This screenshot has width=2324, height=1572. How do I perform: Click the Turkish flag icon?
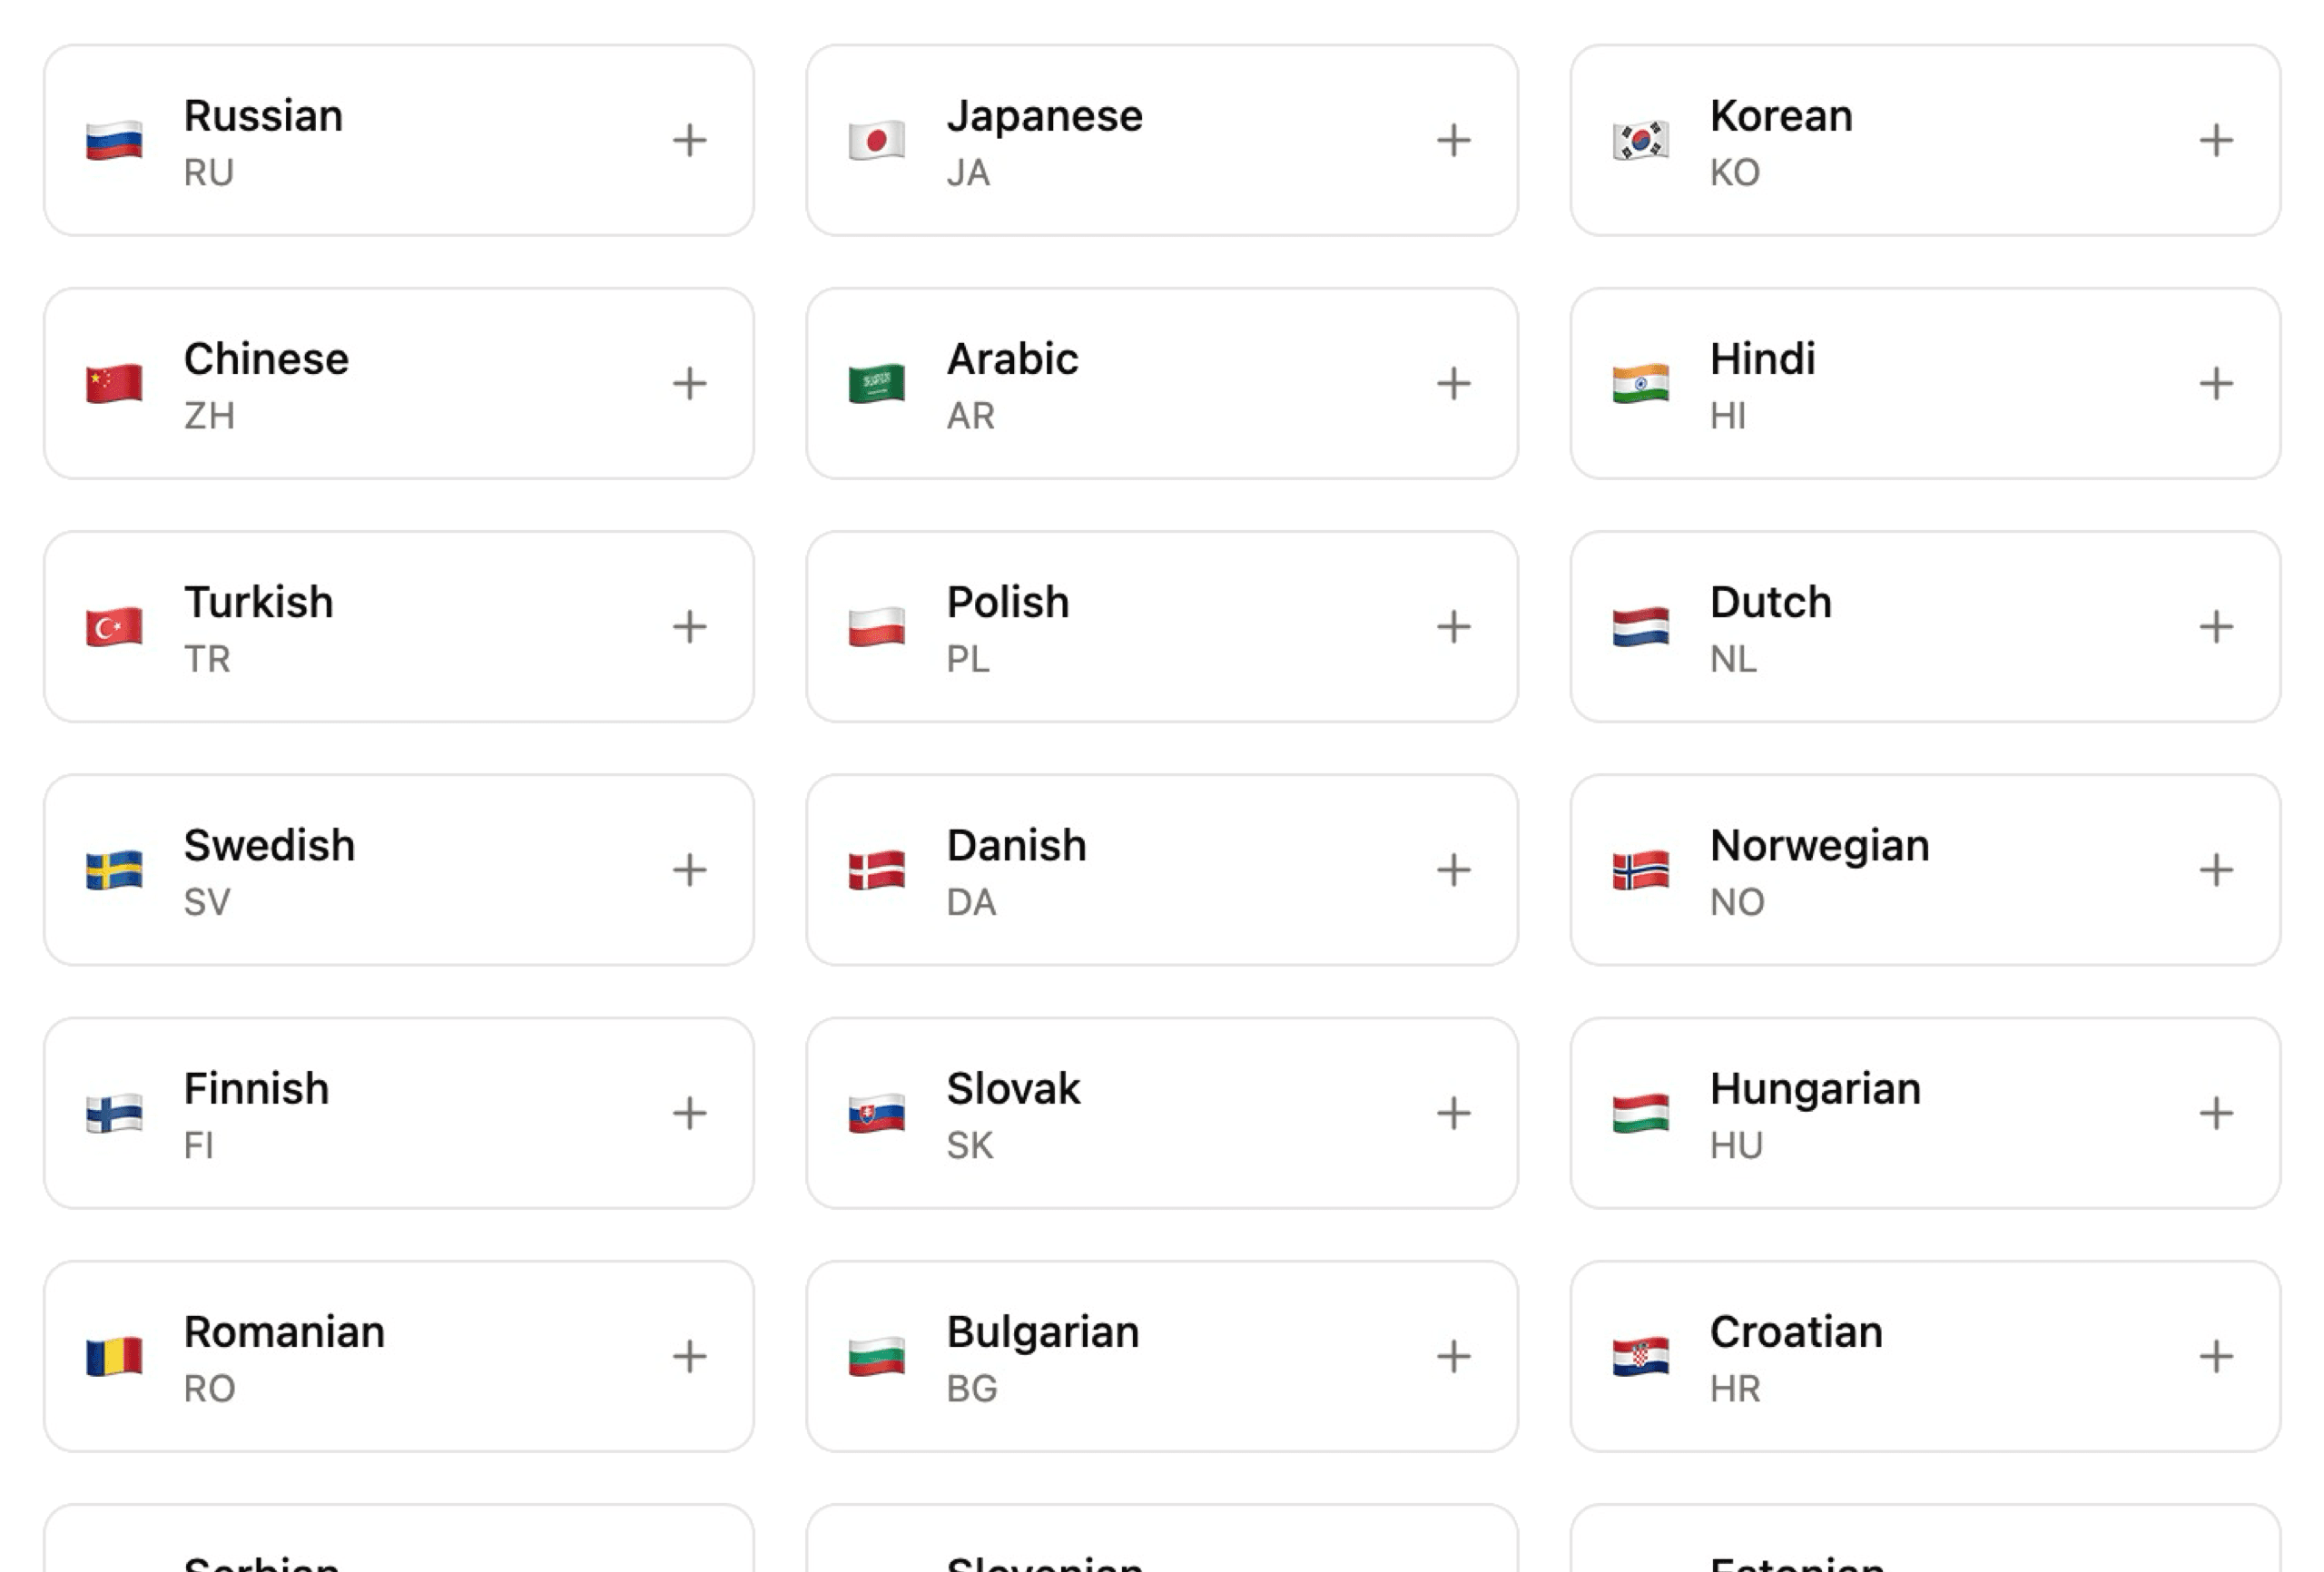coord(114,627)
